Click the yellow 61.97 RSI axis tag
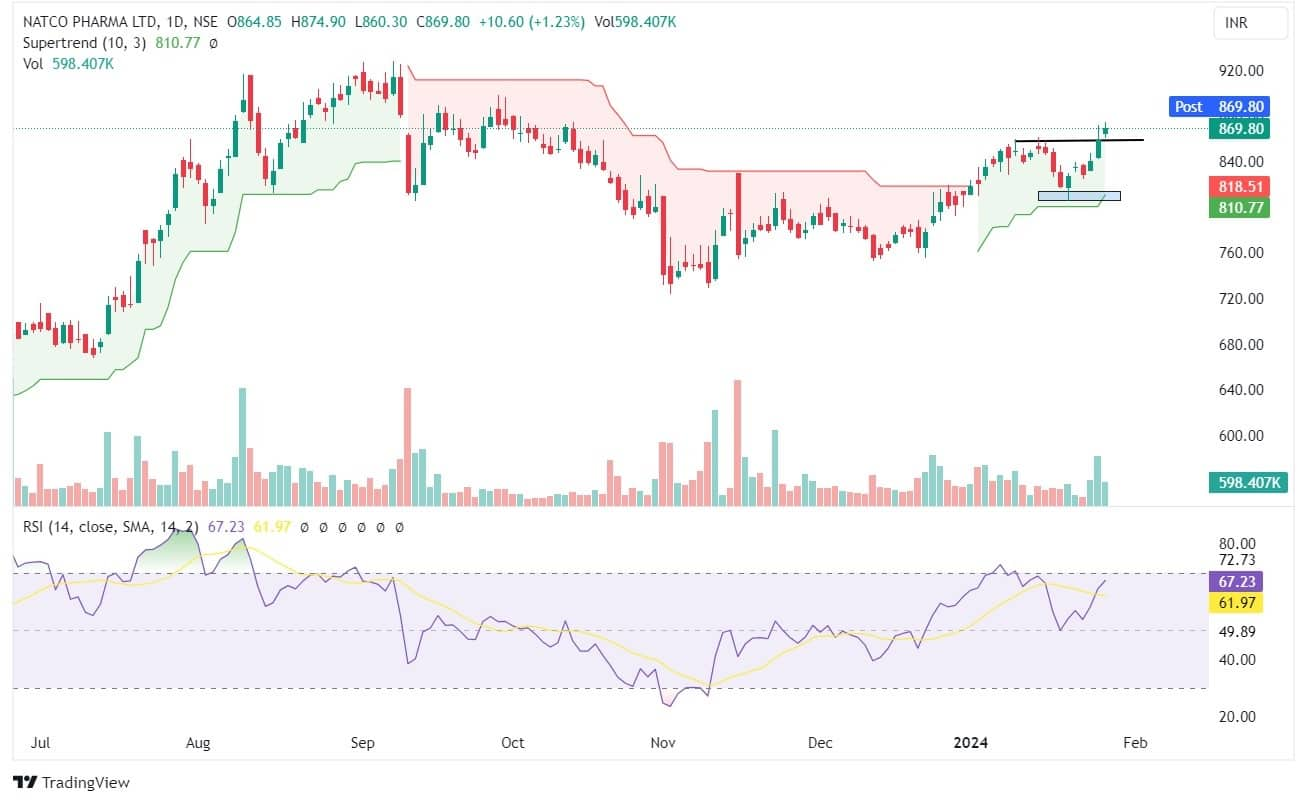Image resolution: width=1307 pixels, height=804 pixels. click(x=1237, y=603)
